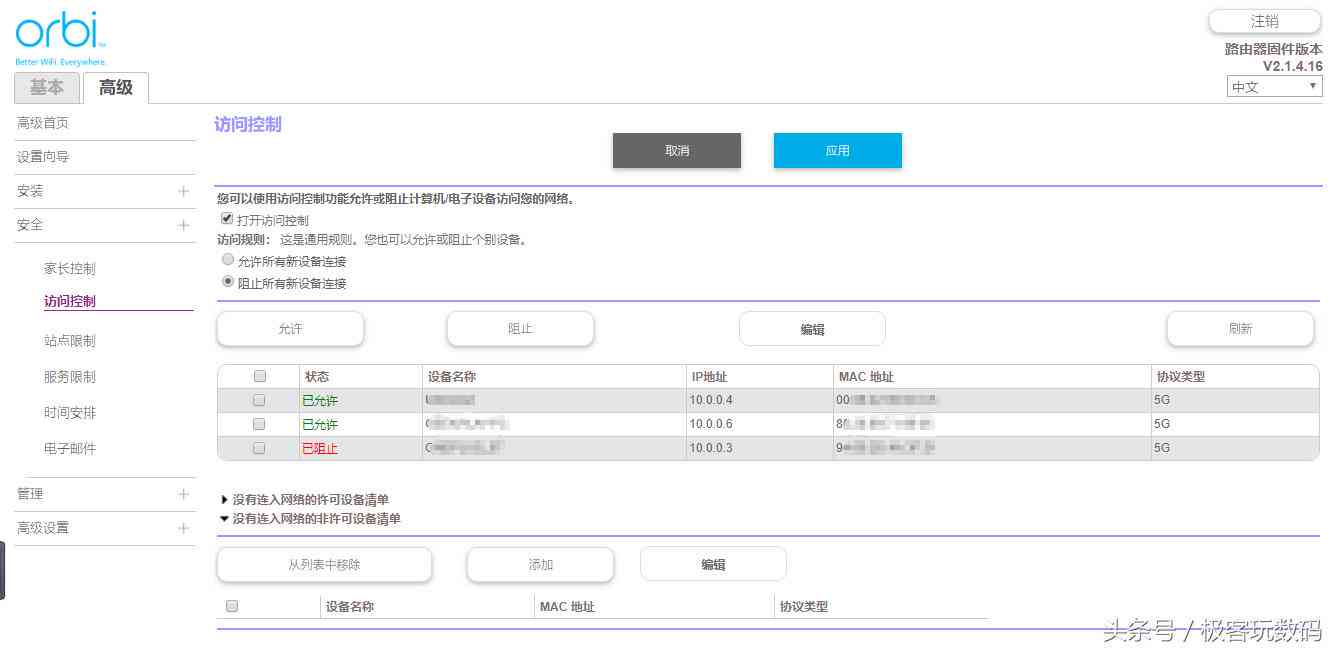
Task: Click the 允许 allow button
Action: [x=290, y=329]
